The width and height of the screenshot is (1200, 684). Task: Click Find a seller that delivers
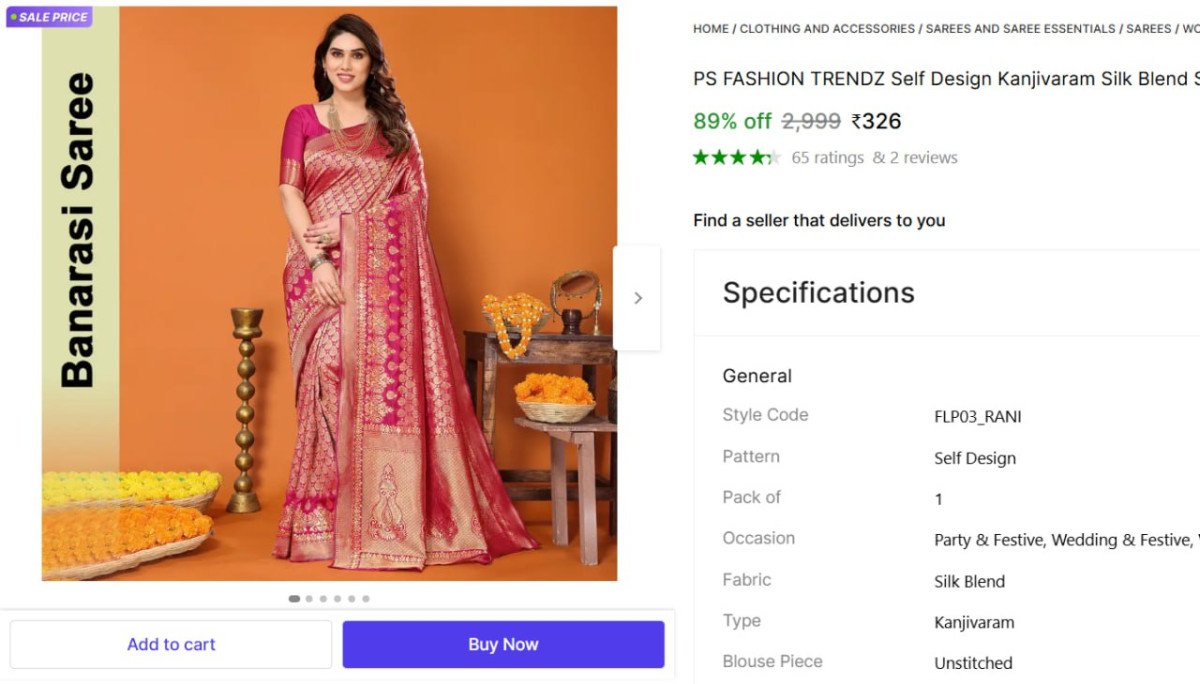(x=819, y=220)
